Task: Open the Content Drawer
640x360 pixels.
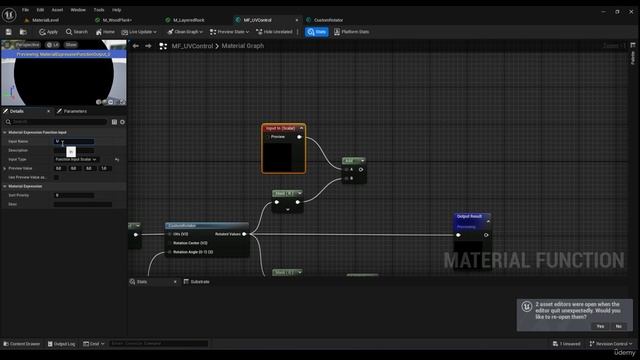Action: tap(22, 344)
